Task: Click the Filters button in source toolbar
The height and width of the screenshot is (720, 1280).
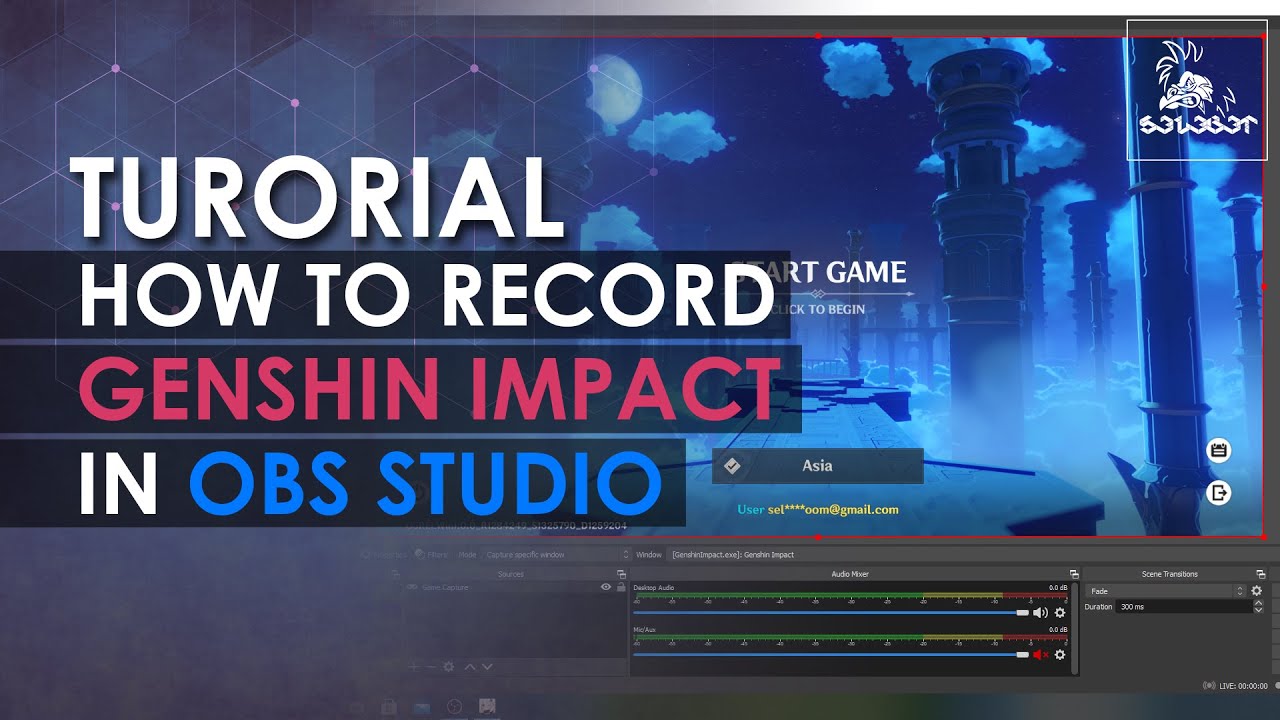Action: [432, 554]
